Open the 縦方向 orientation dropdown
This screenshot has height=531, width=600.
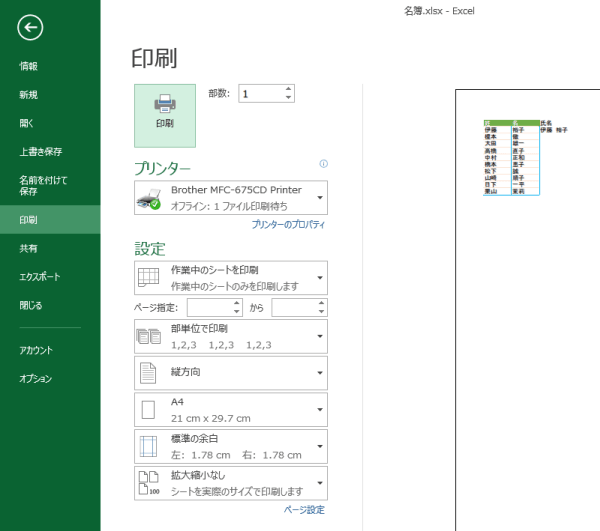coord(231,373)
